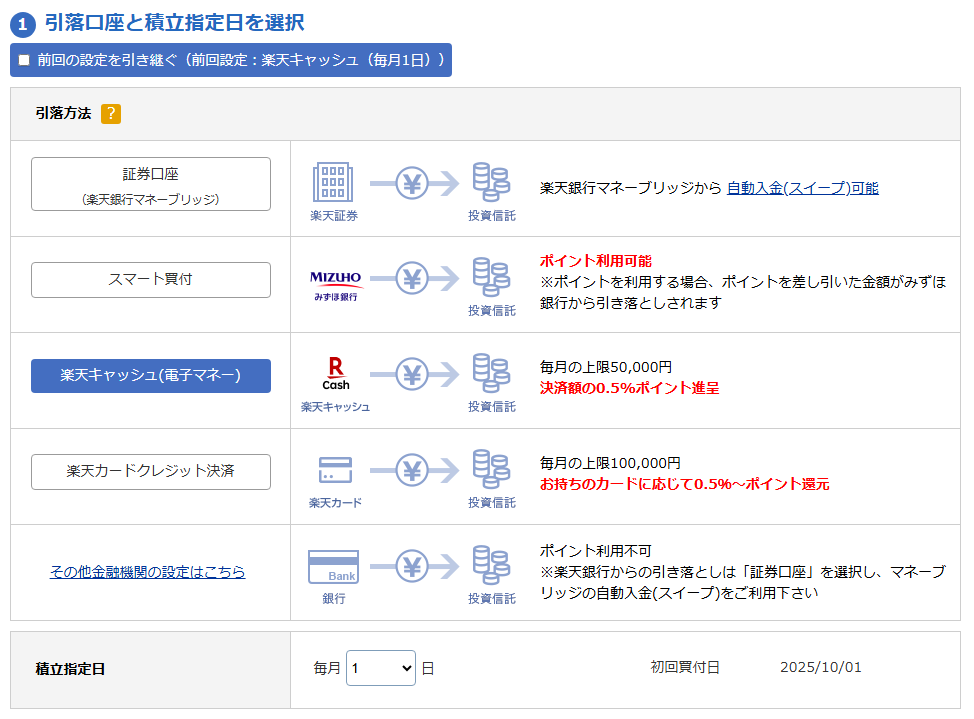
Task: Choose 楽天カードクレジット決済 method
Action: (x=151, y=472)
